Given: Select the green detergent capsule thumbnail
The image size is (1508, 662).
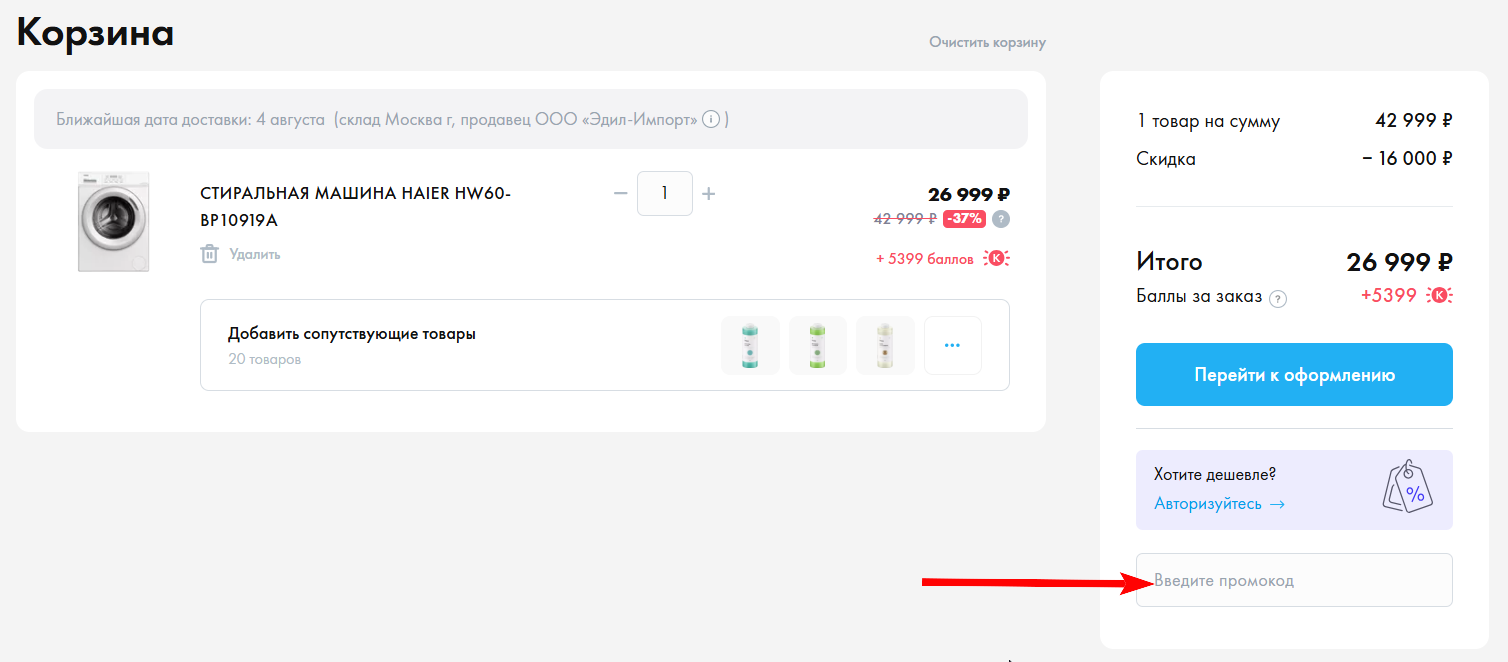Looking at the screenshot, I should click(817, 345).
